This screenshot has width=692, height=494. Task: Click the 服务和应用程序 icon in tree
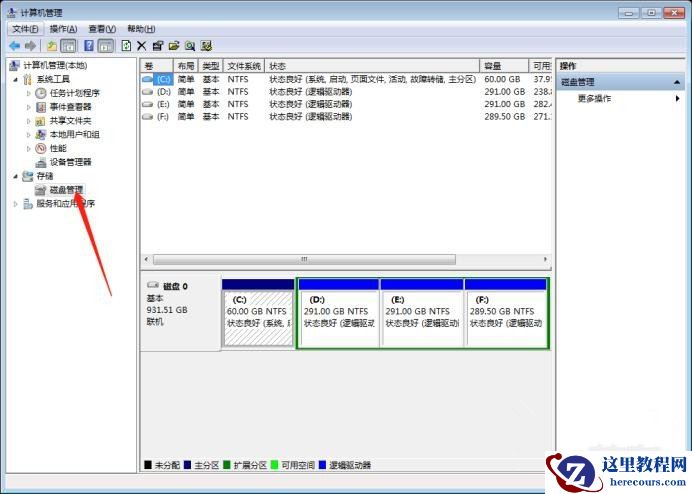click(x=27, y=204)
